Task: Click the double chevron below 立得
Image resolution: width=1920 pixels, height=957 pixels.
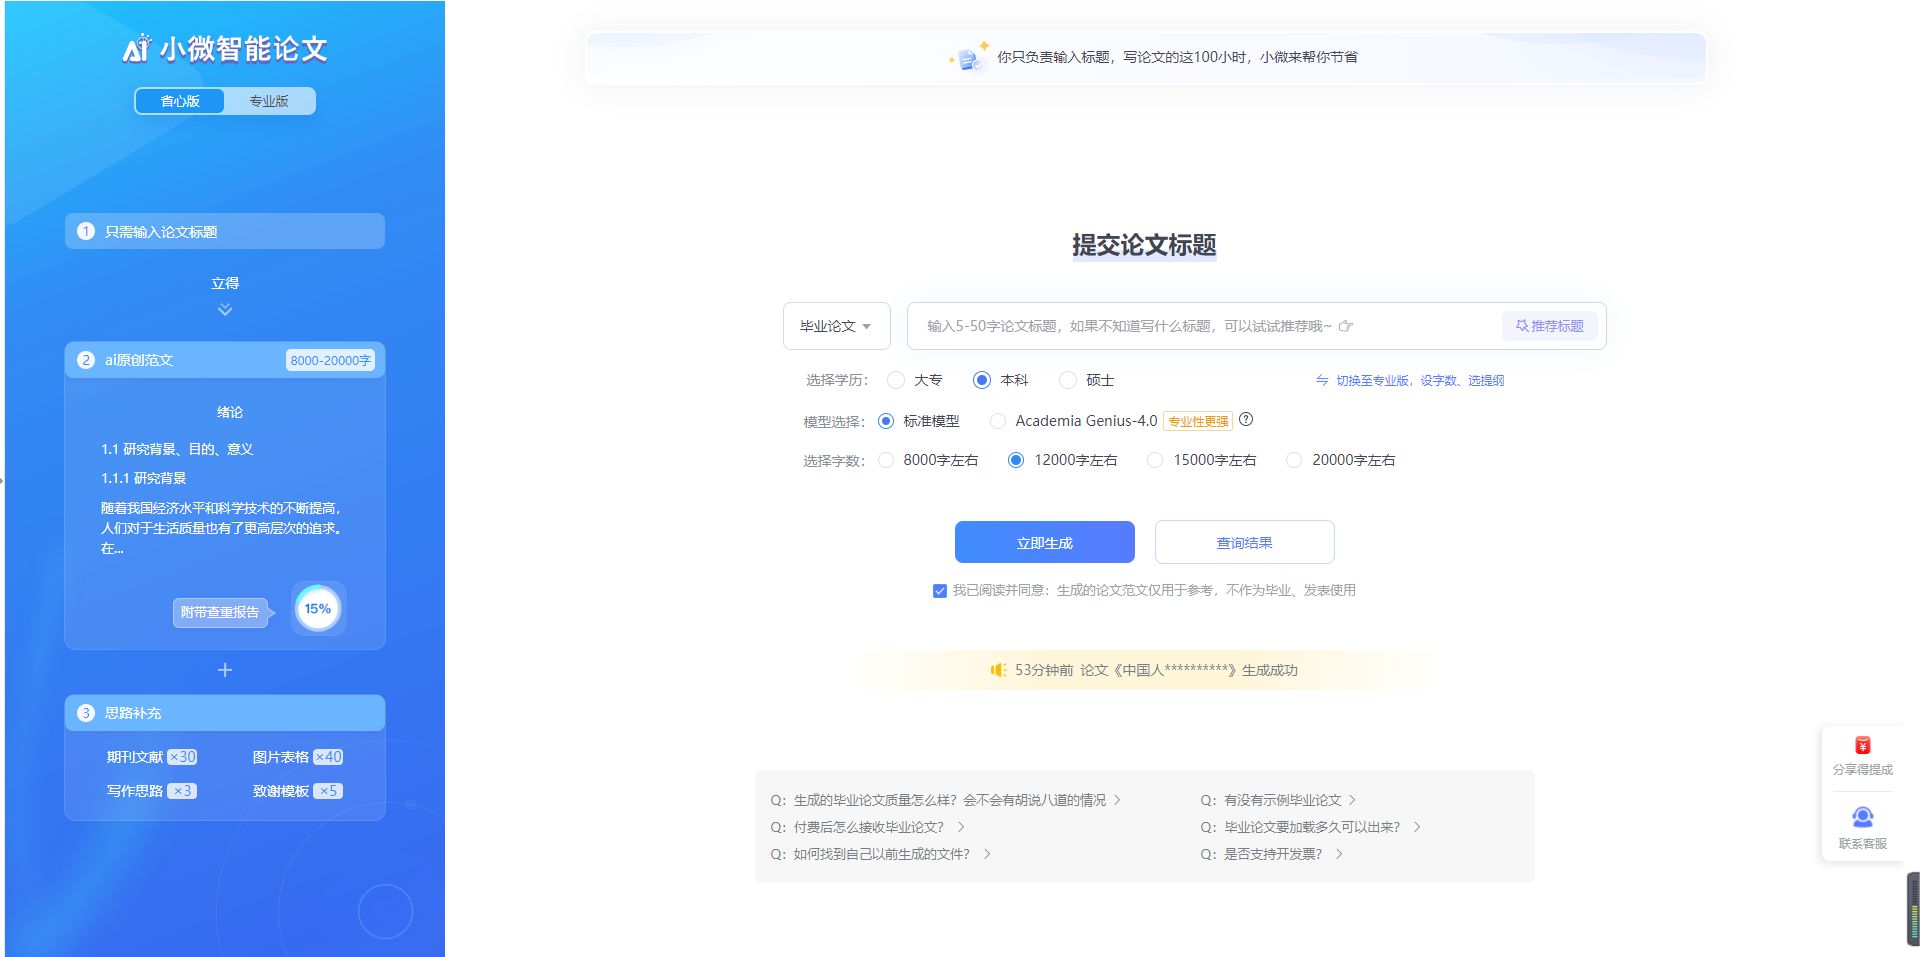Action: pyautogui.click(x=225, y=310)
